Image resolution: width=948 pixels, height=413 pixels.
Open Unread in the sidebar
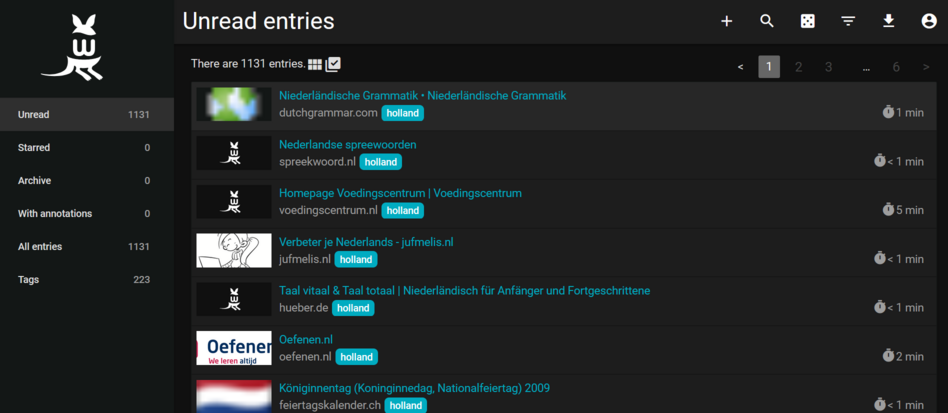pyautogui.click(x=87, y=114)
